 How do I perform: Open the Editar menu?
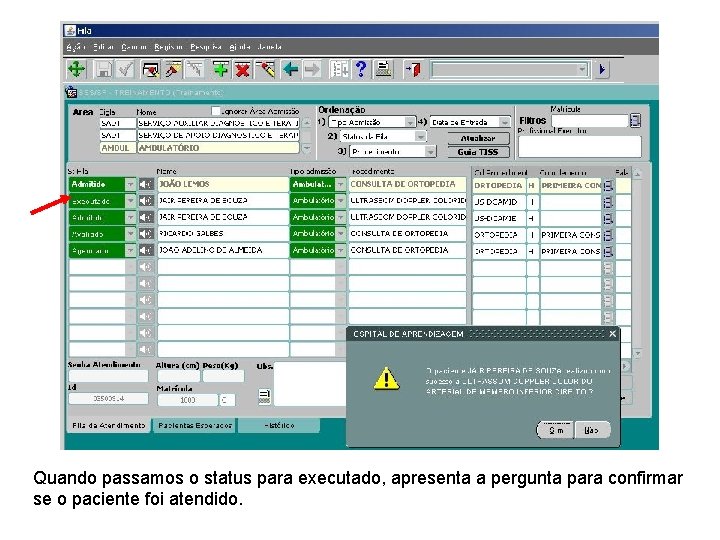click(103, 47)
